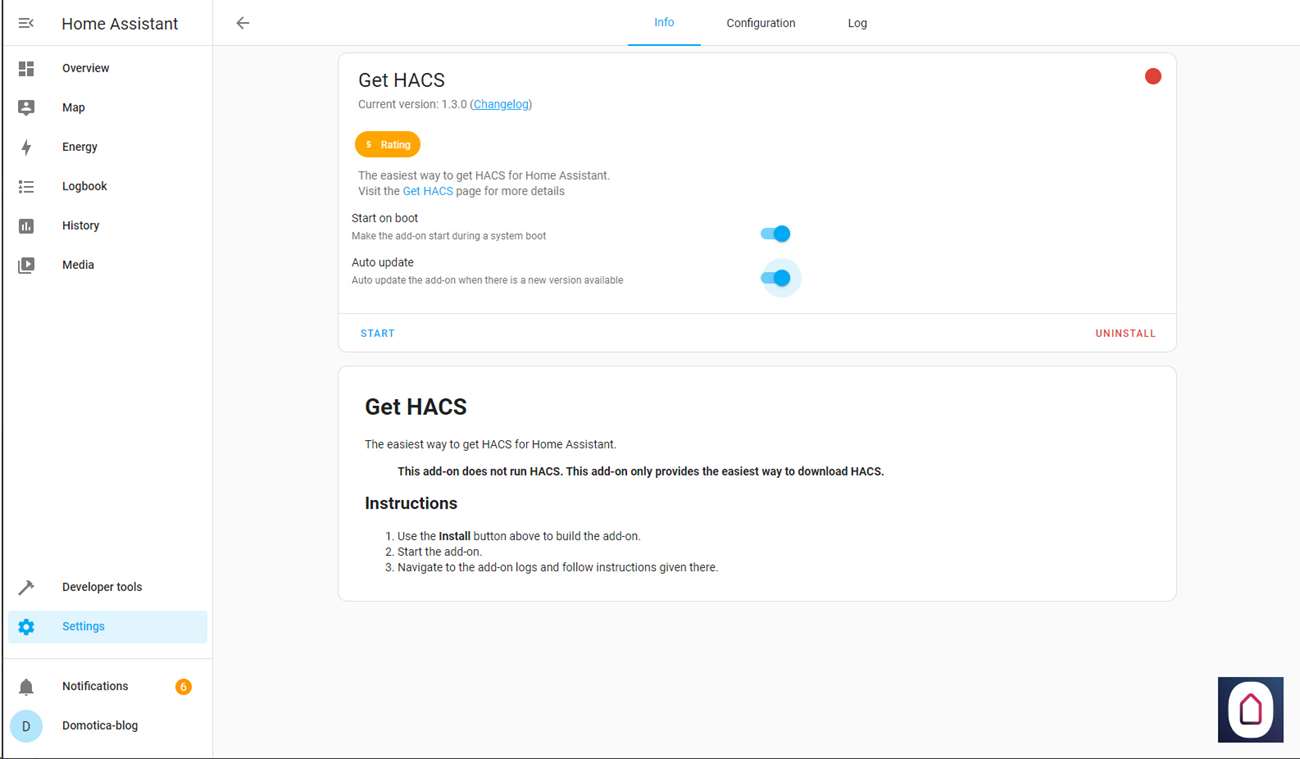Click the 'Use the Install button' instruction step
This screenshot has width=1300, height=759.
pyautogui.click(x=519, y=536)
